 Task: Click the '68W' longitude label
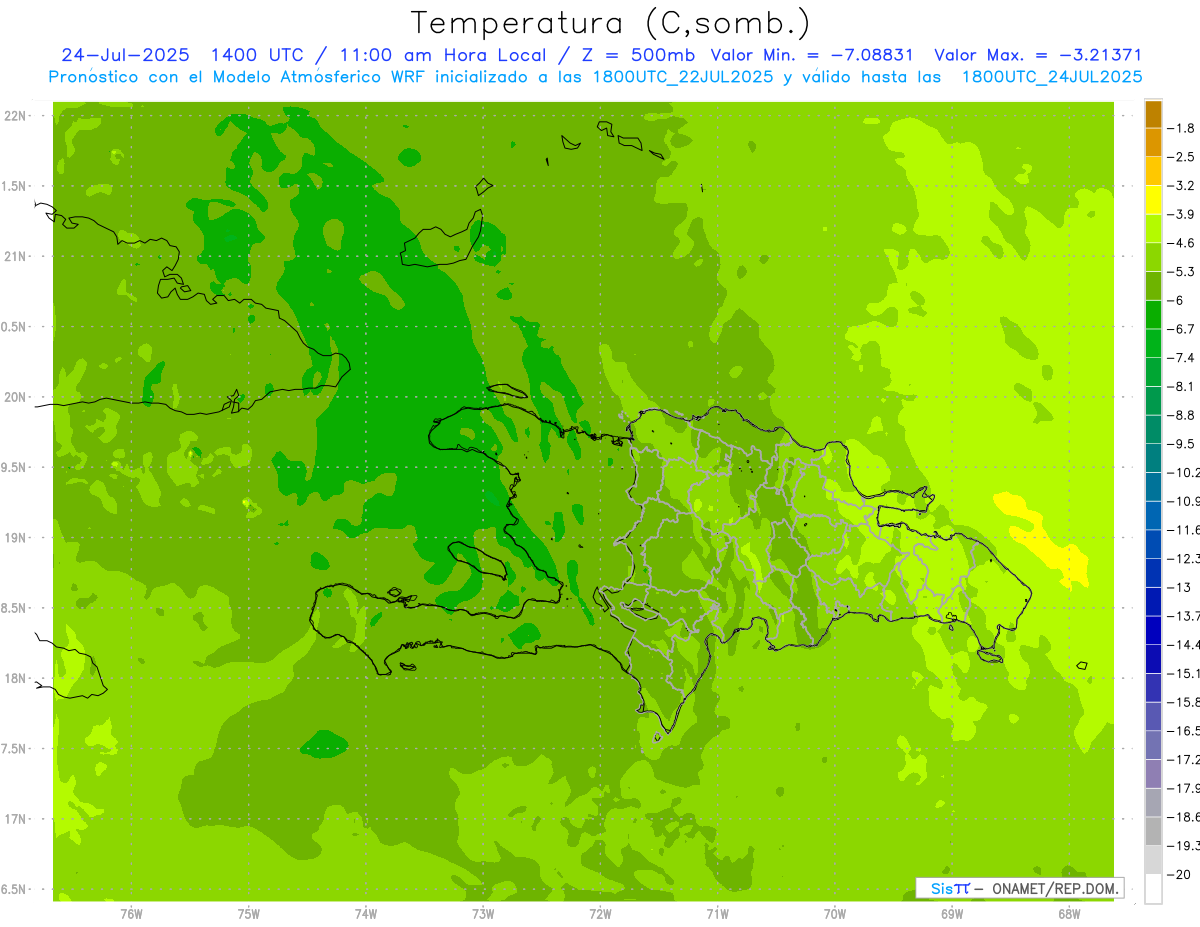click(x=1069, y=913)
